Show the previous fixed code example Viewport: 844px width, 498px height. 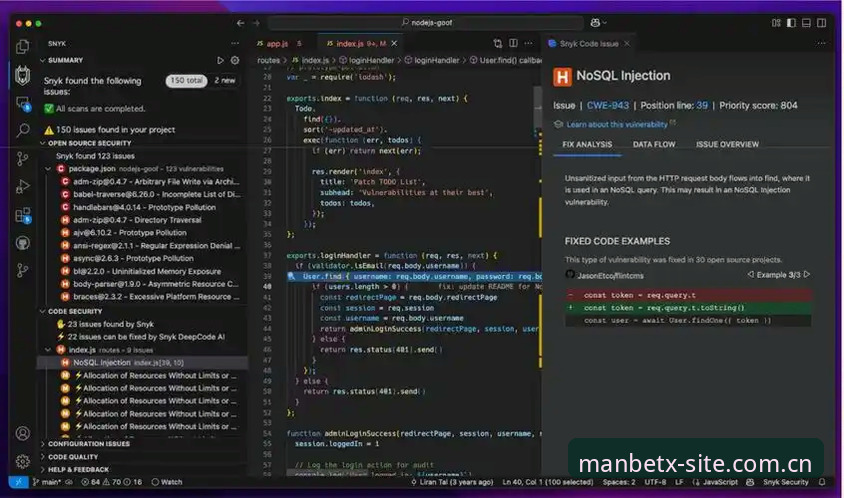pos(750,275)
